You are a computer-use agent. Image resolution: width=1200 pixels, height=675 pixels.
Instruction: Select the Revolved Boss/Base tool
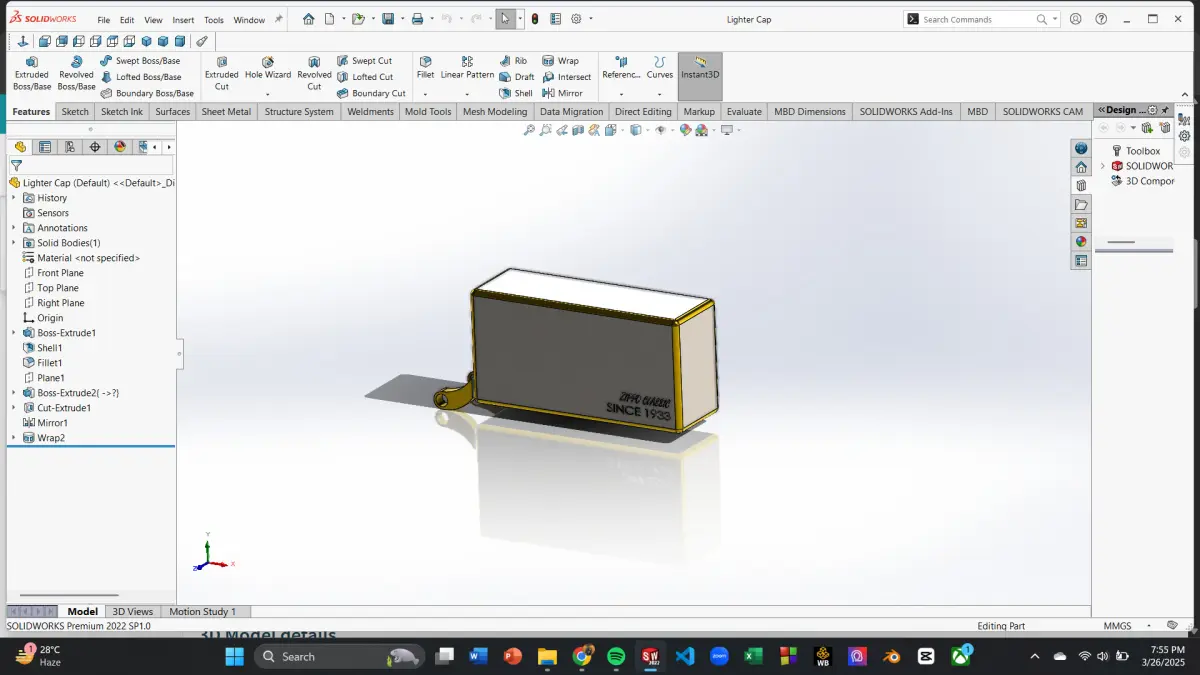pyautogui.click(x=76, y=74)
